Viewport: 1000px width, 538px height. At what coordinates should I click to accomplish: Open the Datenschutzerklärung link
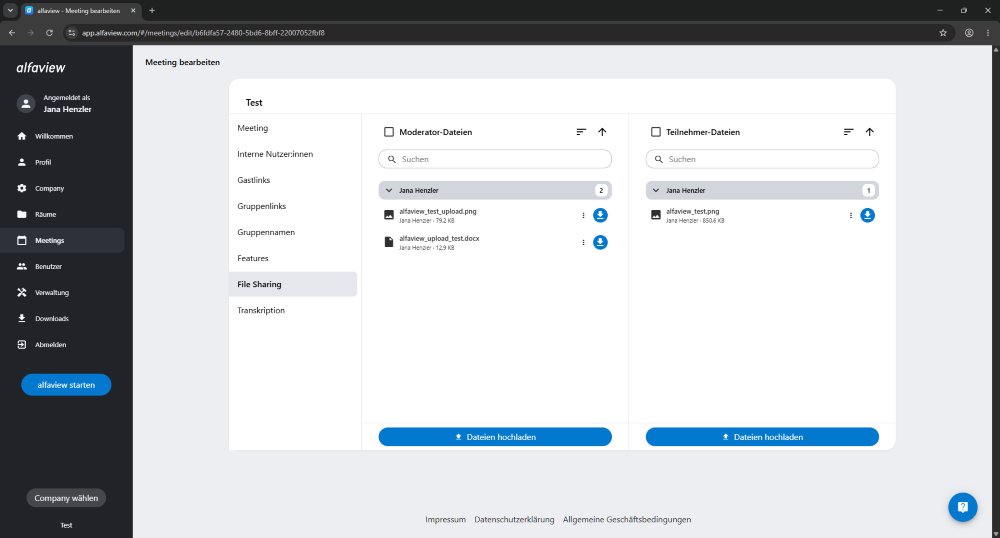(x=514, y=520)
